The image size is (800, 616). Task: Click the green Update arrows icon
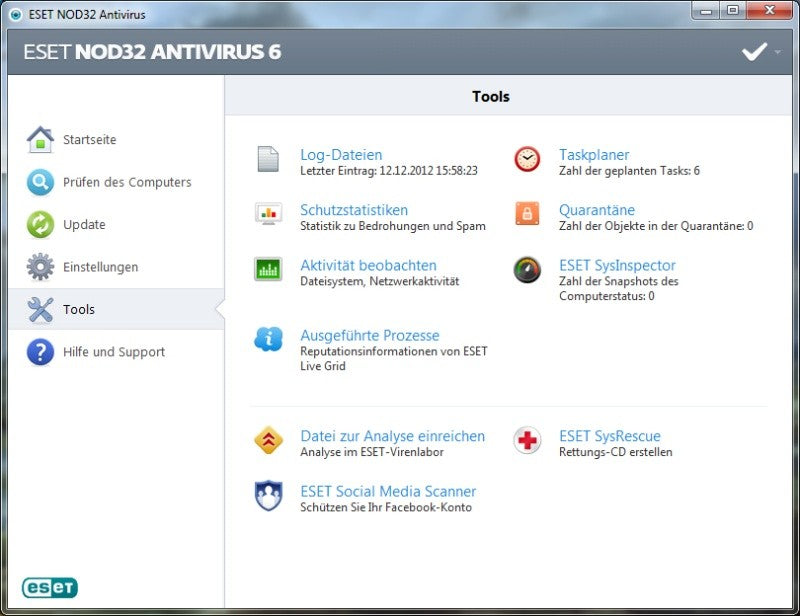40,225
